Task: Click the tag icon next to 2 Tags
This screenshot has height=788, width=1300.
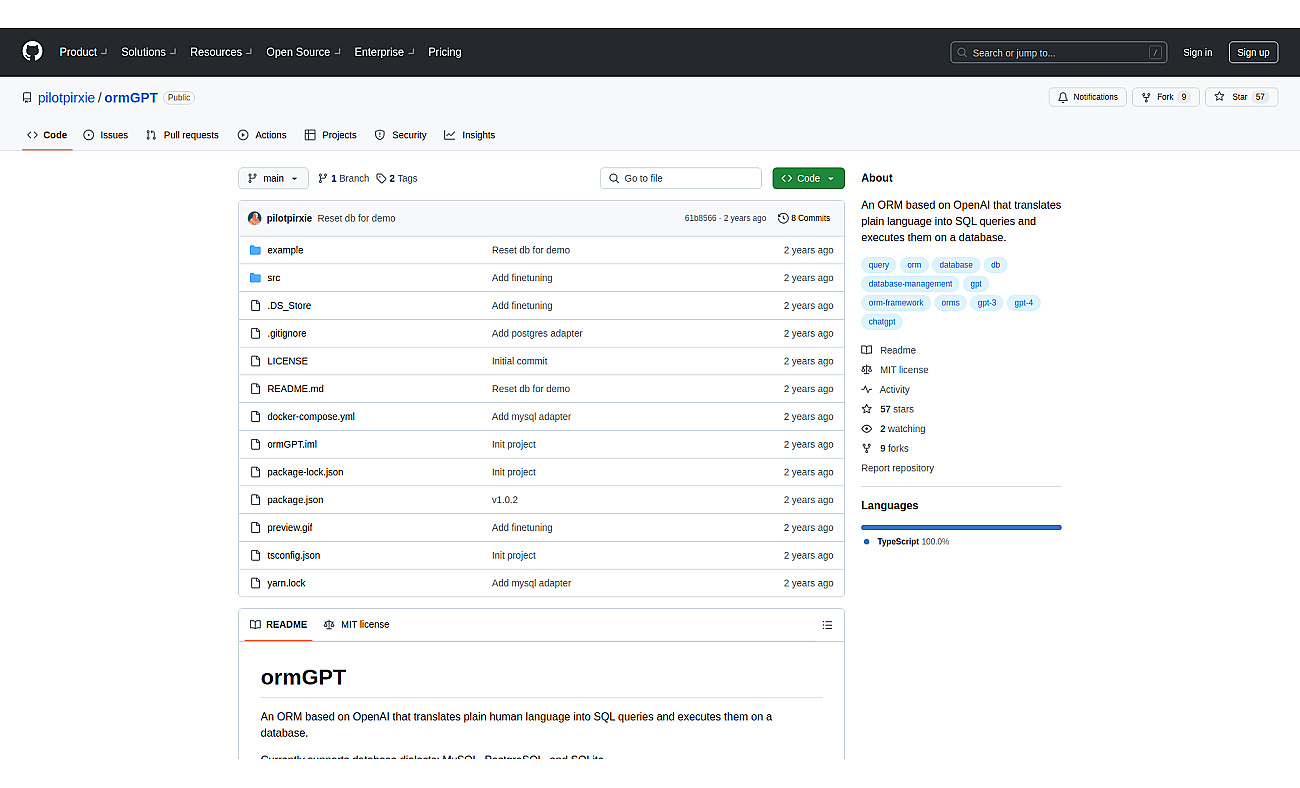Action: [381, 178]
